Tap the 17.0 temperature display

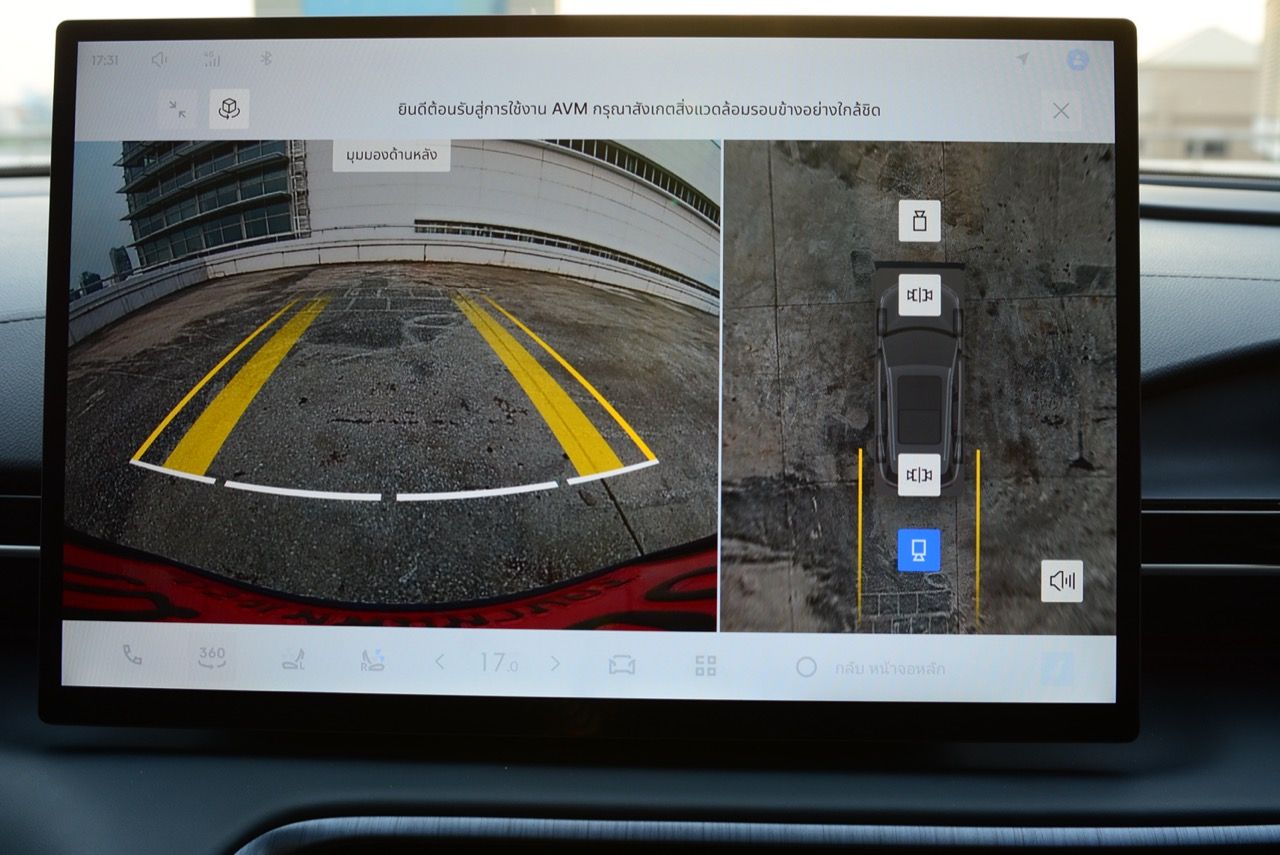(x=497, y=663)
